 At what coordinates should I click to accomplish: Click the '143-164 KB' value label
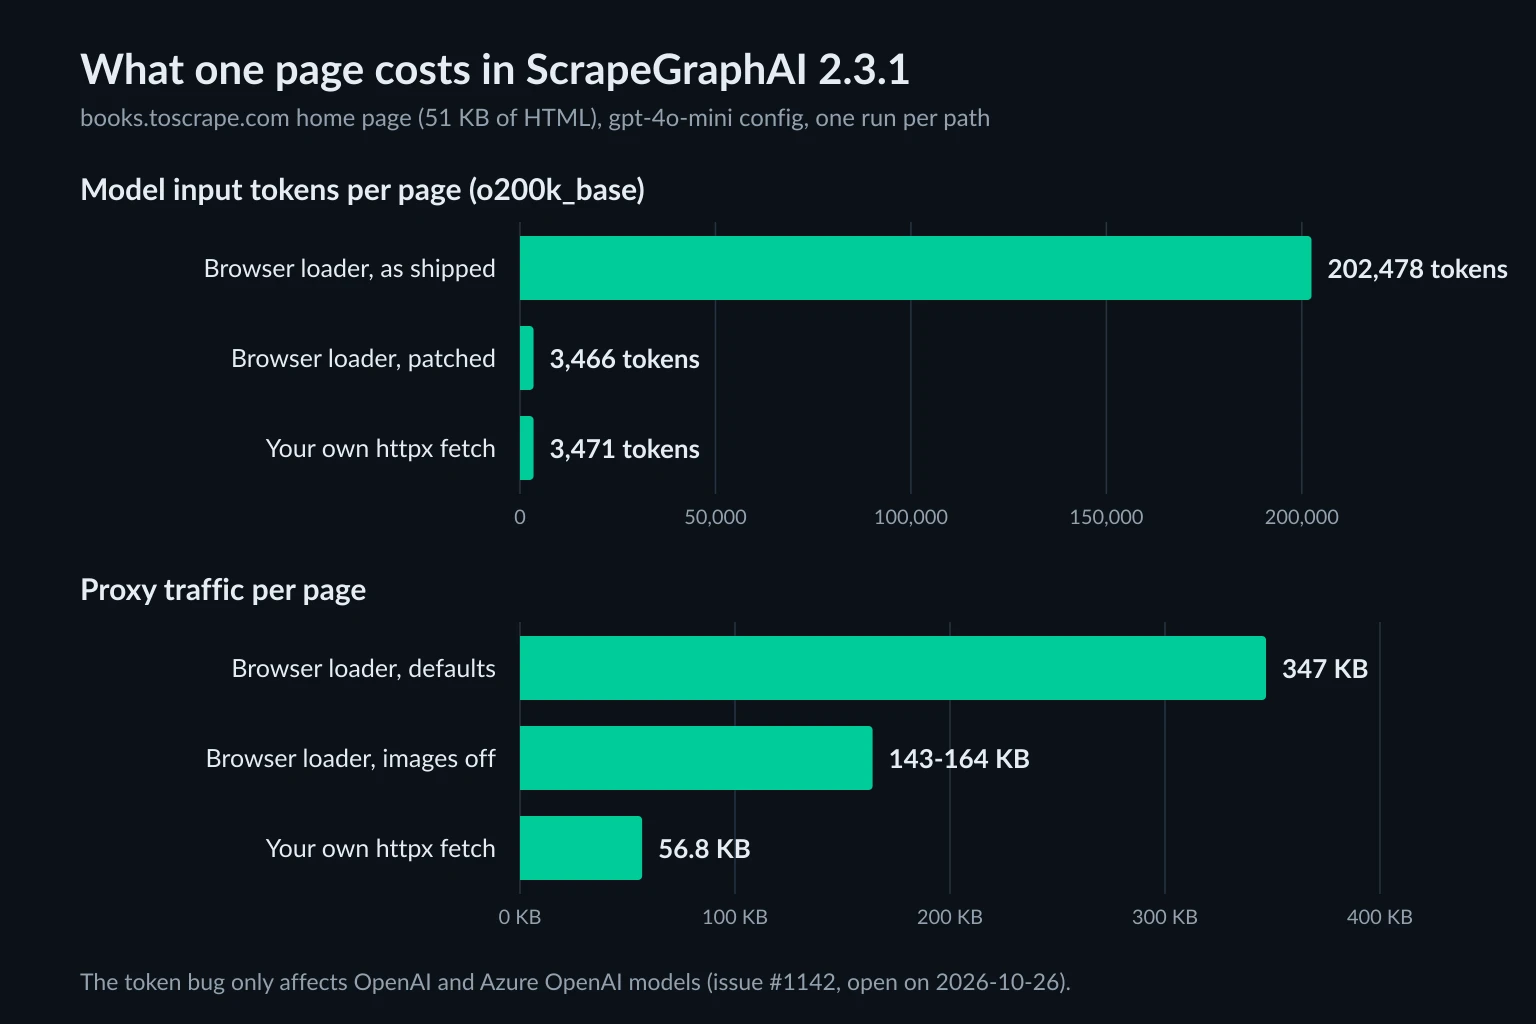tap(959, 759)
